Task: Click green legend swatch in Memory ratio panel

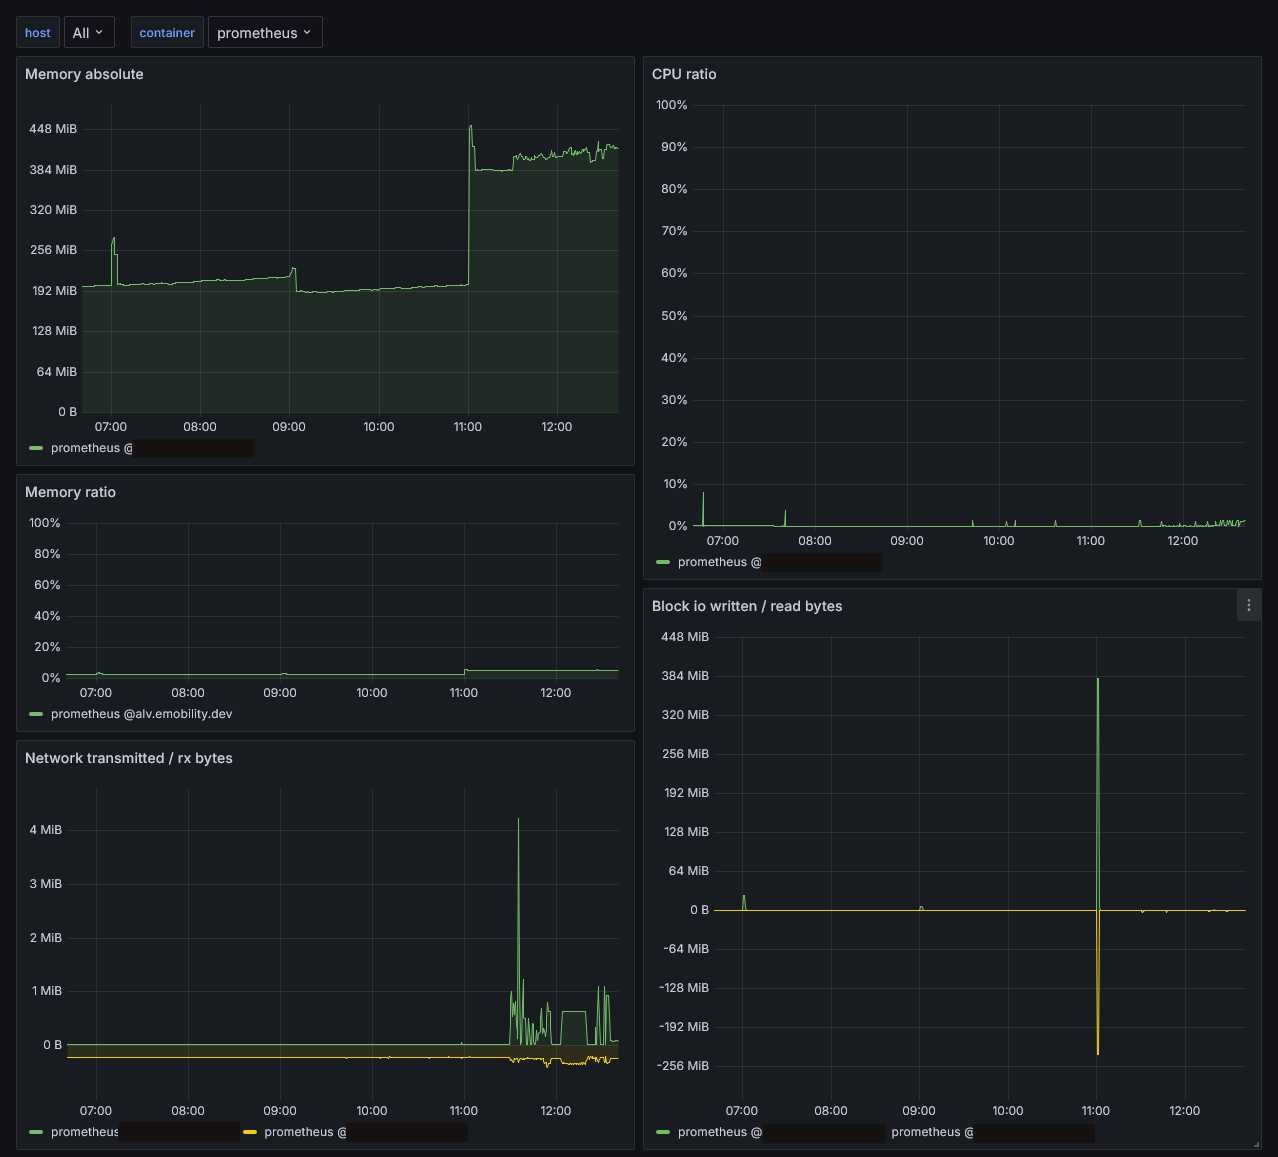Action: (x=37, y=714)
